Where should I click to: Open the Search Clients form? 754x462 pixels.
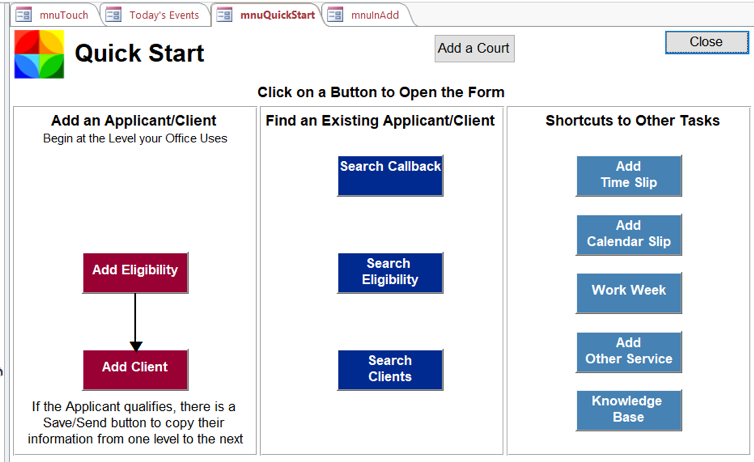click(x=390, y=369)
